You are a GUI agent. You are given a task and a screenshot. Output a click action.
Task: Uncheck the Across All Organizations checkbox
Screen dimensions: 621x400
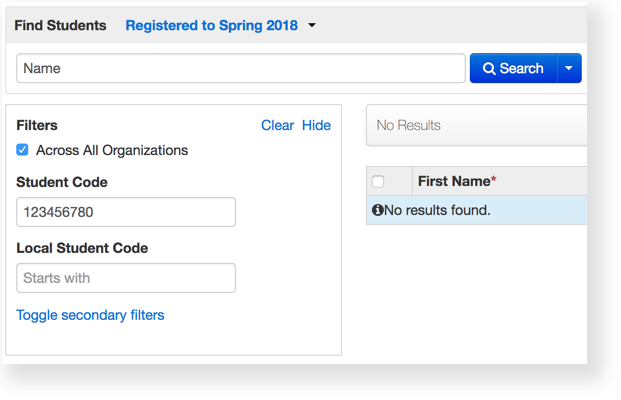(x=23, y=150)
